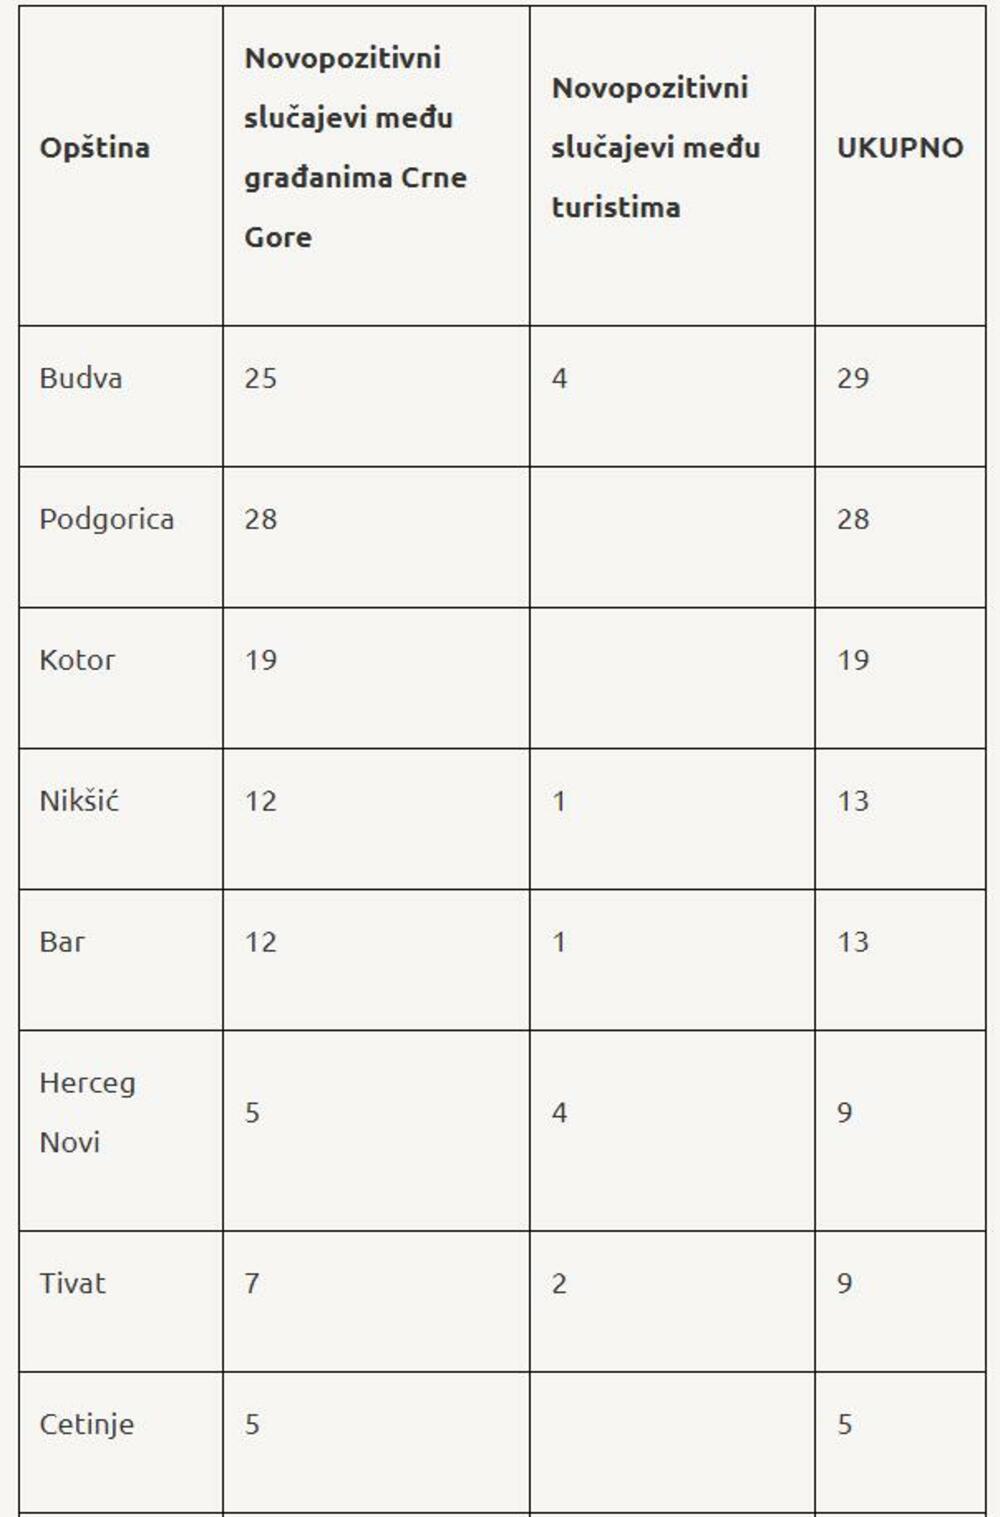Click the UKUPNO column header
Image resolution: width=1000 pixels, height=1517 pixels.
(899, 148)
